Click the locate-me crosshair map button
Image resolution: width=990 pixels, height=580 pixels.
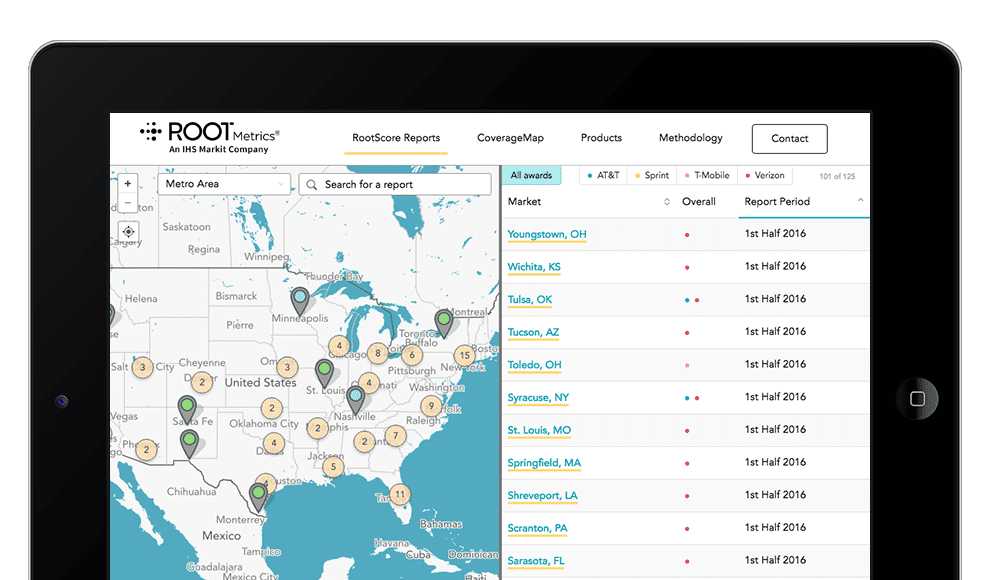tap(128, 231)
